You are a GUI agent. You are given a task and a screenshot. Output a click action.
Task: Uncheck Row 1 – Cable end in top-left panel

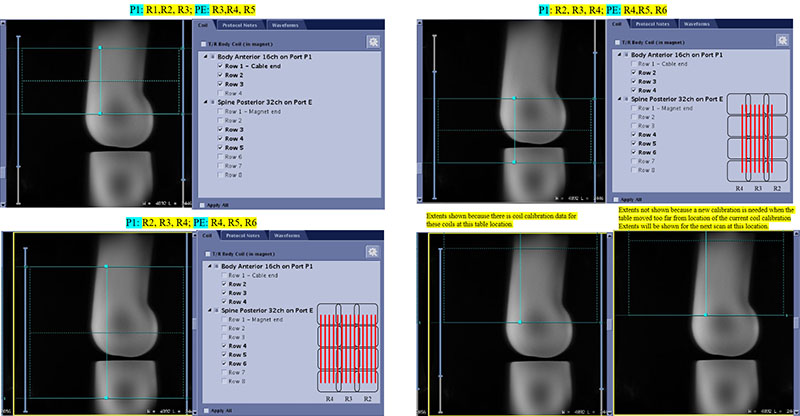(220, 65)
